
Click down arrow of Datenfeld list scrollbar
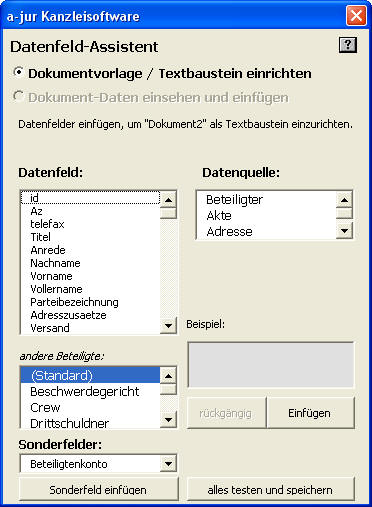tap(168, 325)
